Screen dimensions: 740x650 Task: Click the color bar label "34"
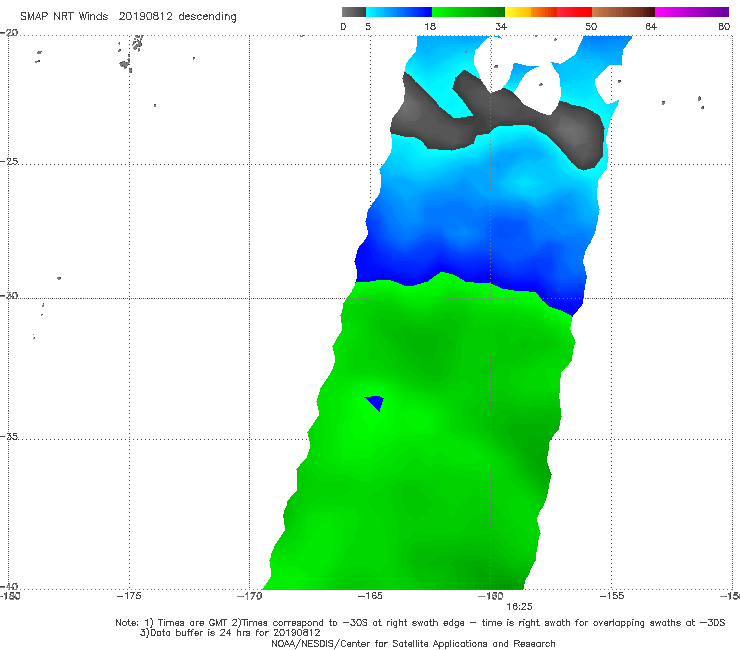pos(501,26)
